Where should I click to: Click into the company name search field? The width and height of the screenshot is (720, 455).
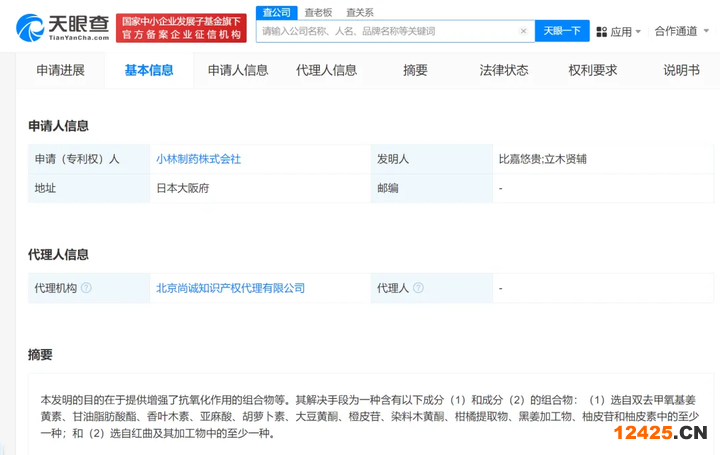click(x=385, y=31)
